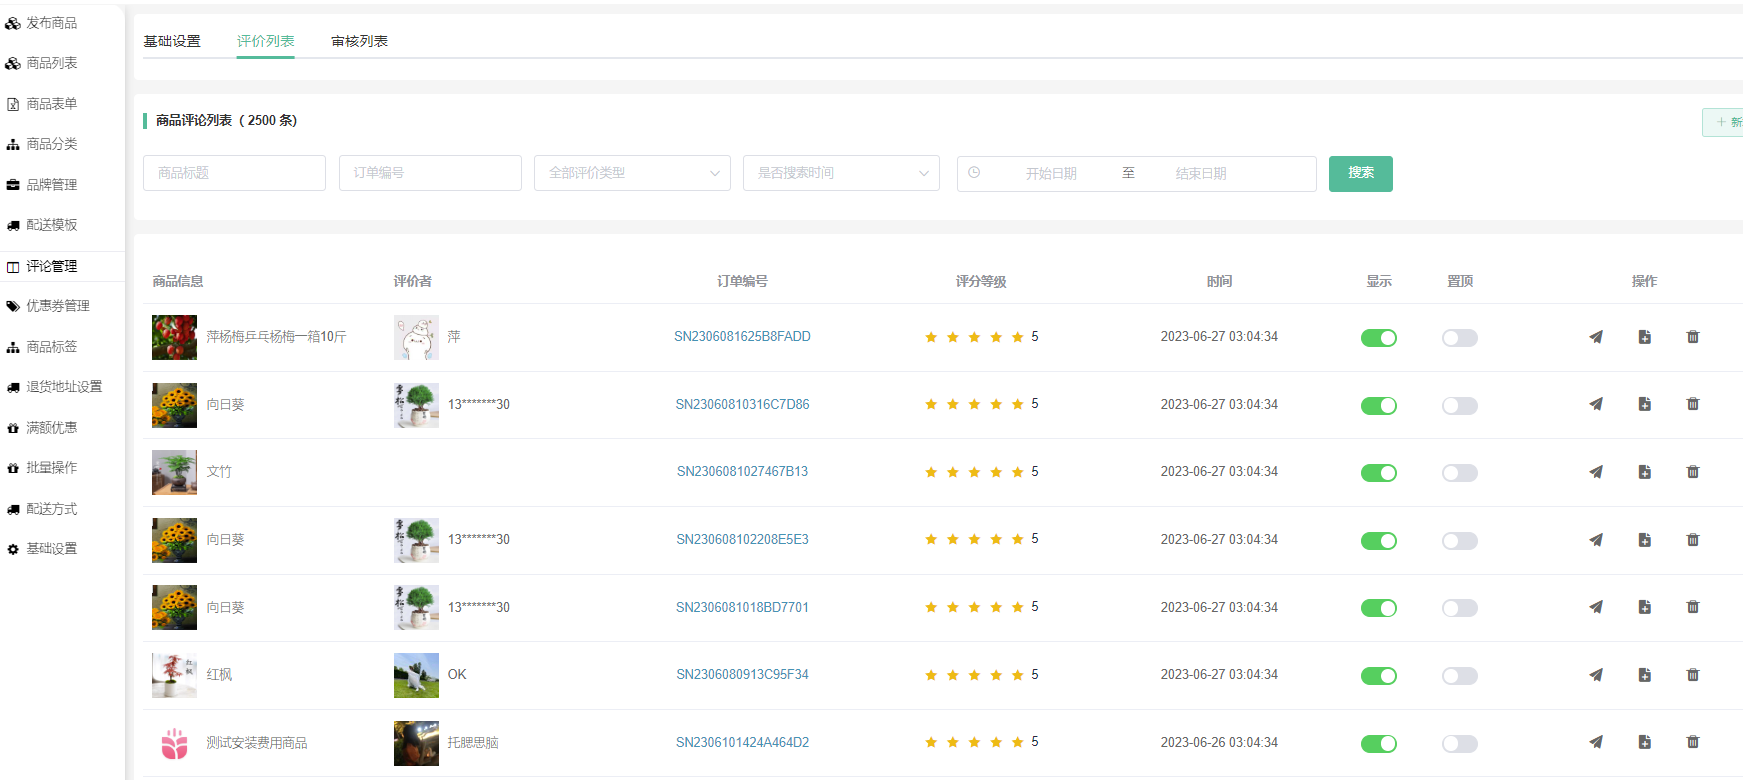Click the 商品标题 search input field
Image resolution: width=1743 pixels, height=780 pixels.
pyautogui.click(x=234, y=173)
